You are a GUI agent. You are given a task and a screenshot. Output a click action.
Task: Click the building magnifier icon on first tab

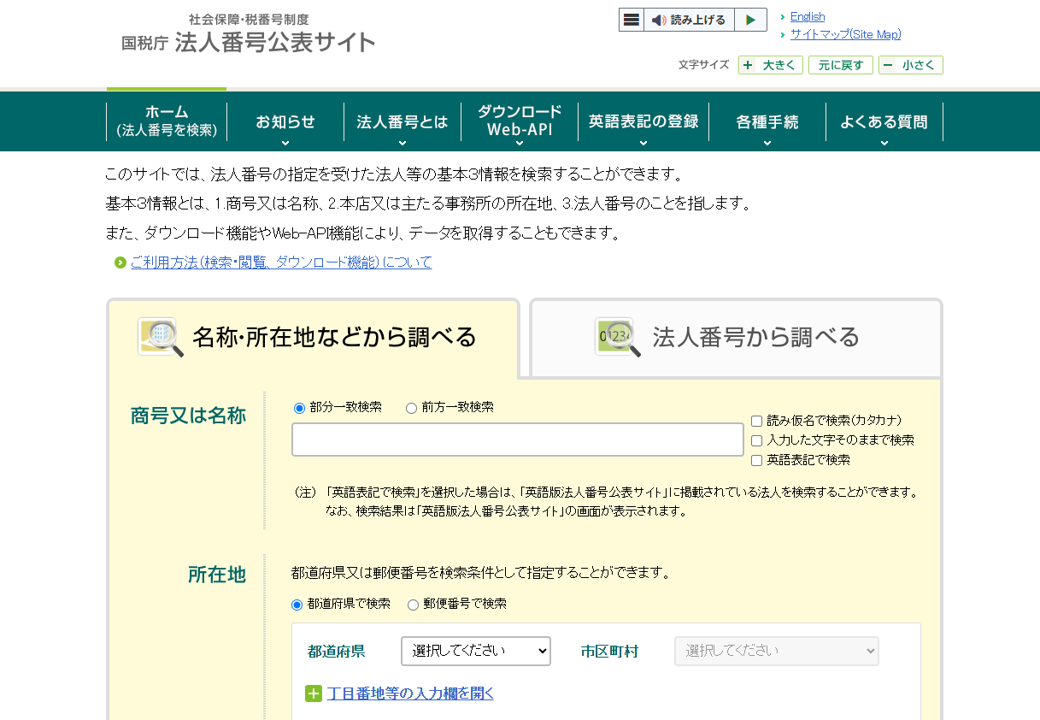point(160,337)
